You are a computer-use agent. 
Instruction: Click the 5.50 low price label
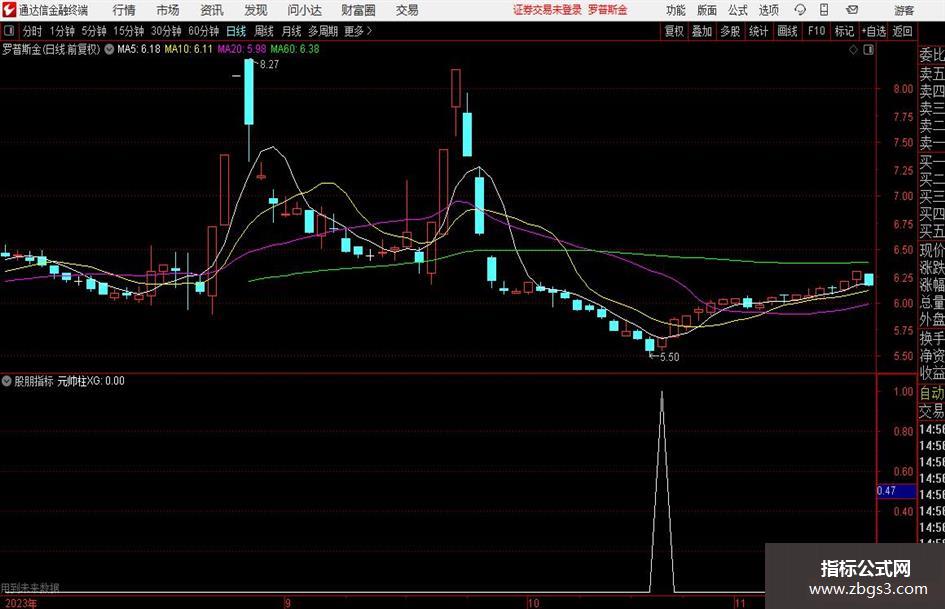pyautogui.click(x=670, y=357)
